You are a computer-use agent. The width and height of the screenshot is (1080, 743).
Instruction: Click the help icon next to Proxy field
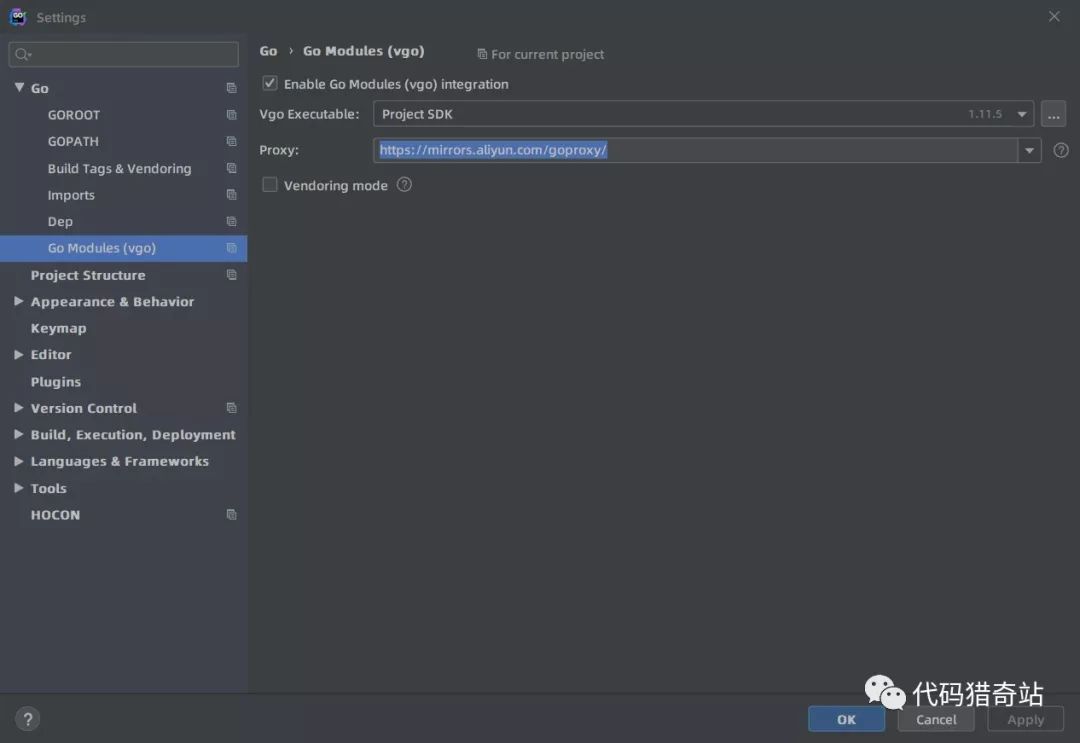1061,150
